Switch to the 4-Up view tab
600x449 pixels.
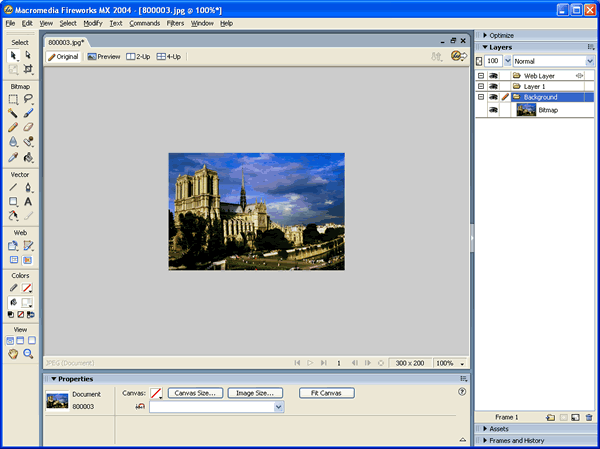(169, 57)
